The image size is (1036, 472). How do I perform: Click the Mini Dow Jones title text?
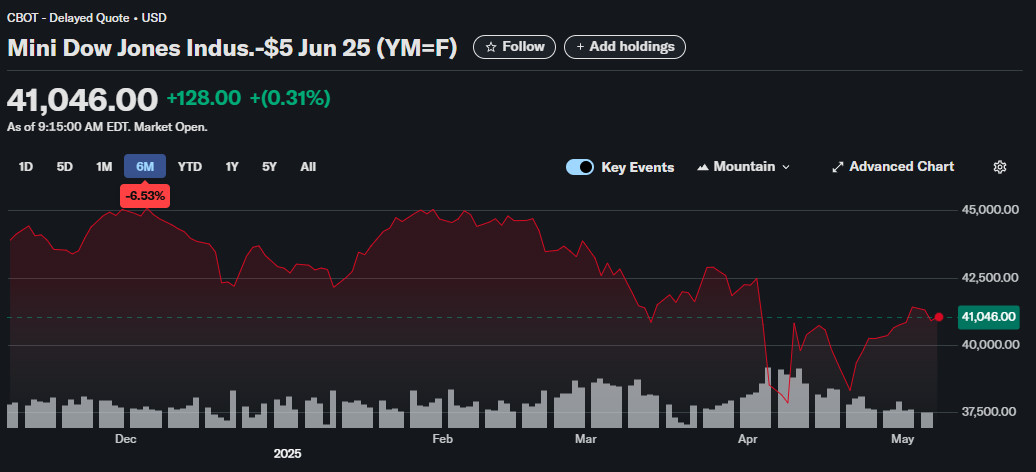pos(232,48)
